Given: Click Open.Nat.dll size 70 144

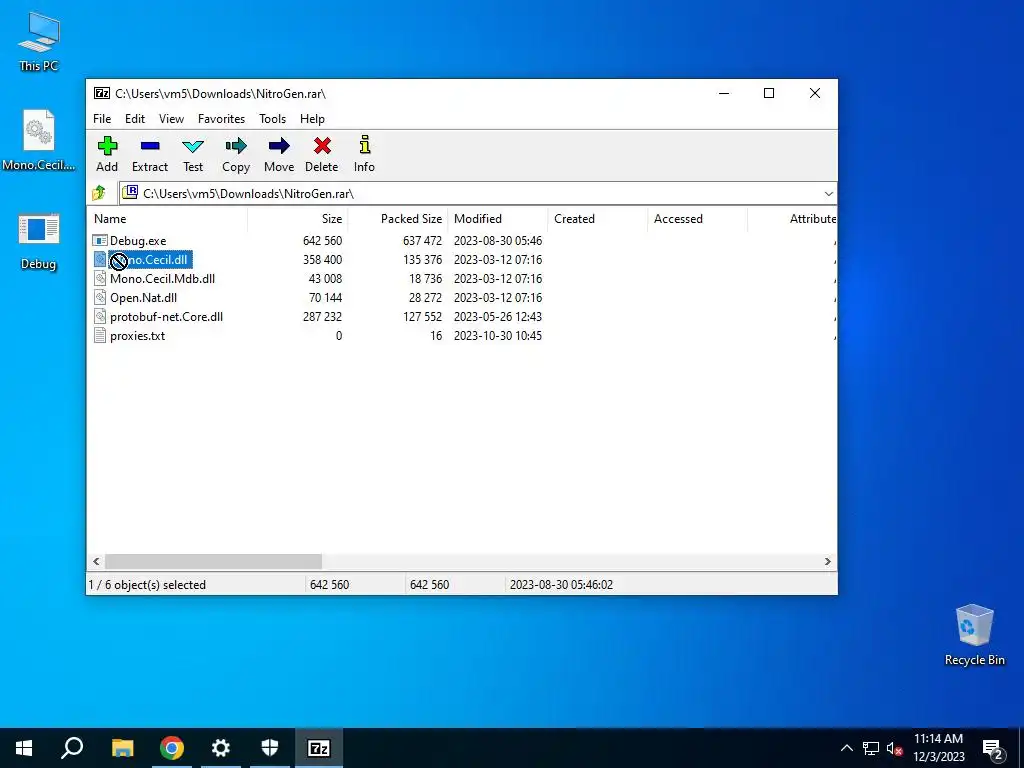Looking at the screenshot, I should [x=325, y=298].
